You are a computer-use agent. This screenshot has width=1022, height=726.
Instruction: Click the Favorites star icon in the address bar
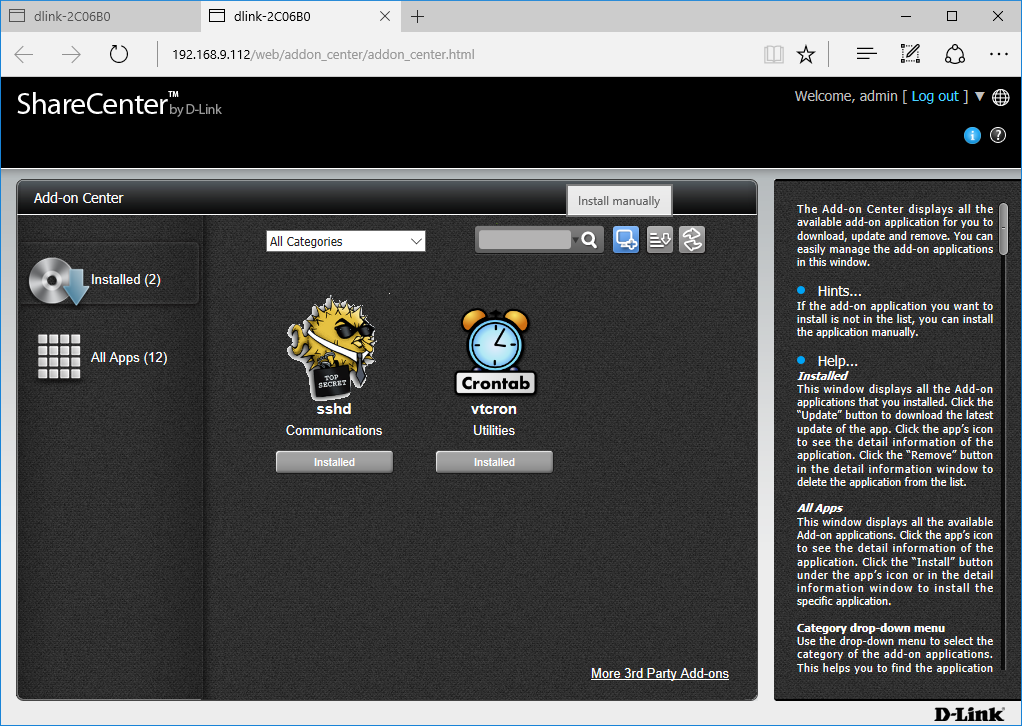(806, 54)
